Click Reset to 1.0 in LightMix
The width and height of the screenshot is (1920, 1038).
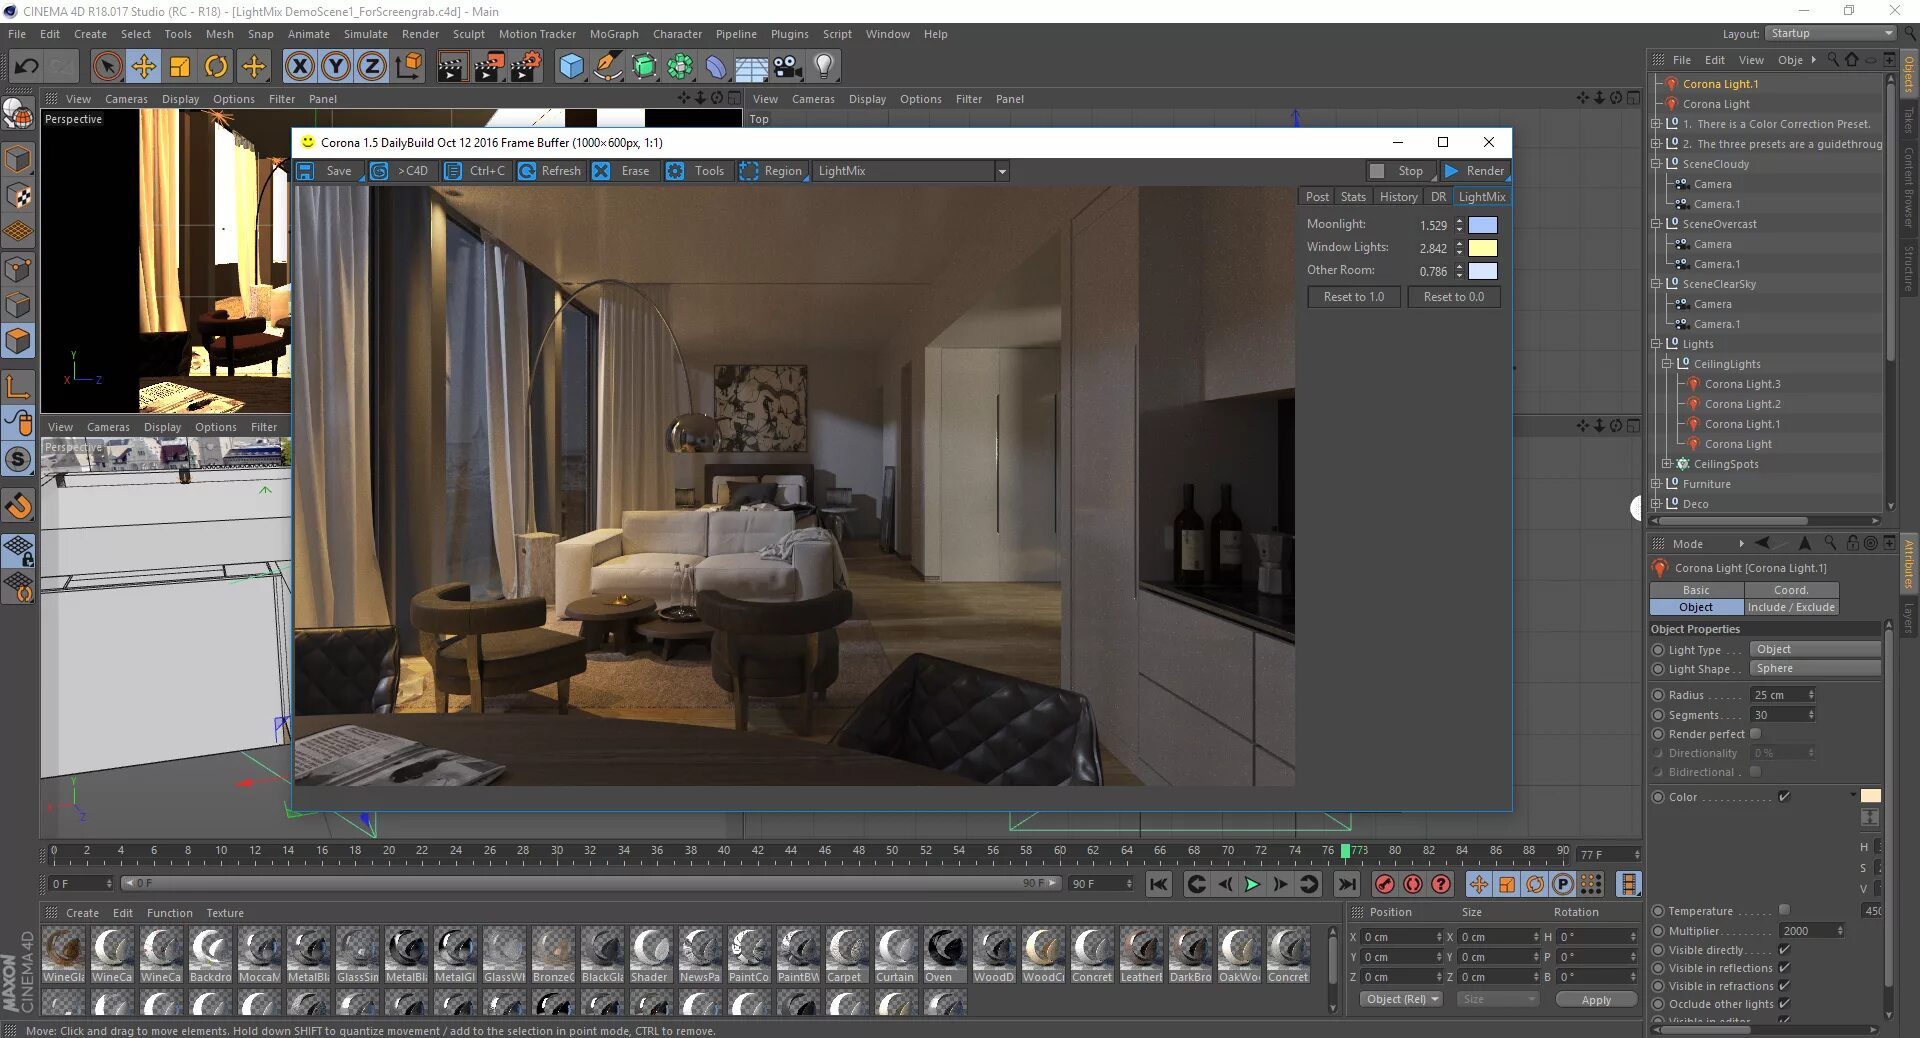pyautogui.click(x=1353, y=297)
